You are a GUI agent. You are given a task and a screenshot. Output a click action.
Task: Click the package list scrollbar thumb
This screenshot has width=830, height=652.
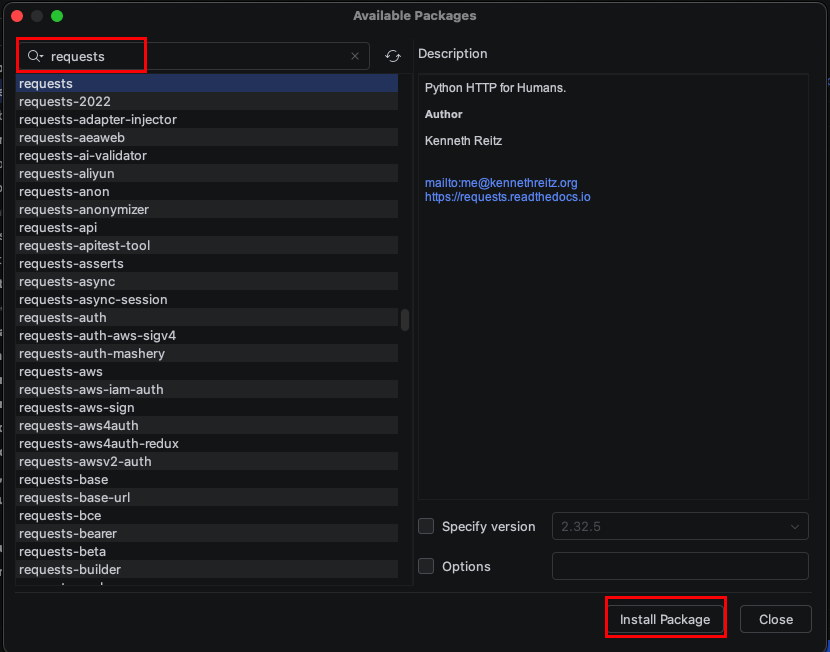click(405, 320)
